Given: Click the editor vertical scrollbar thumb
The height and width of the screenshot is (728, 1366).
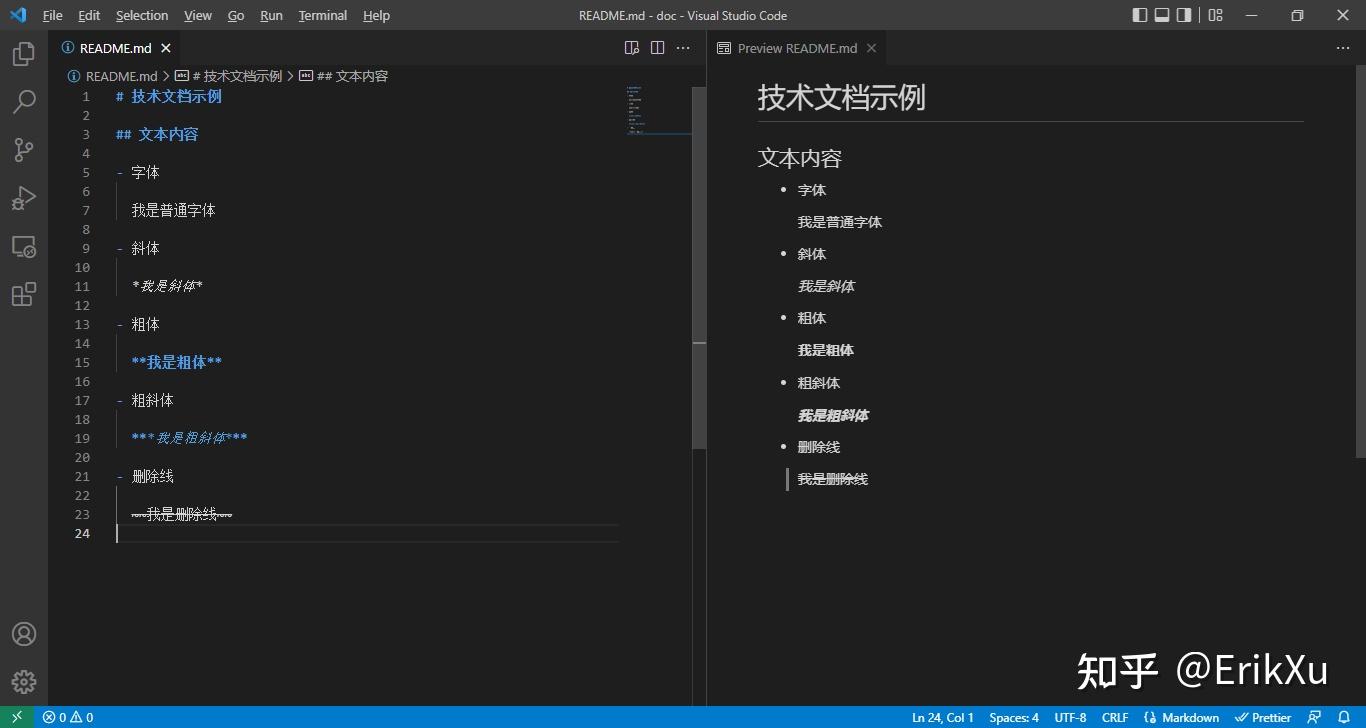Looking at the screenshot, I should coord(699,268).
